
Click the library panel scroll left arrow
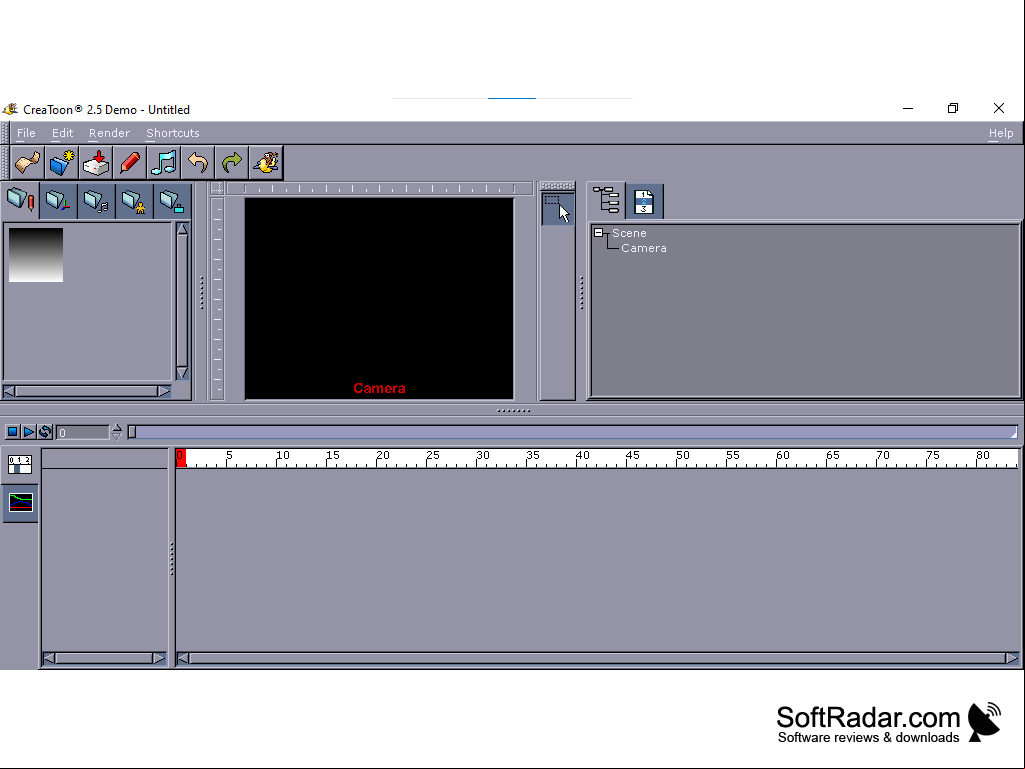pyautogui.click(x=9, y=391)
